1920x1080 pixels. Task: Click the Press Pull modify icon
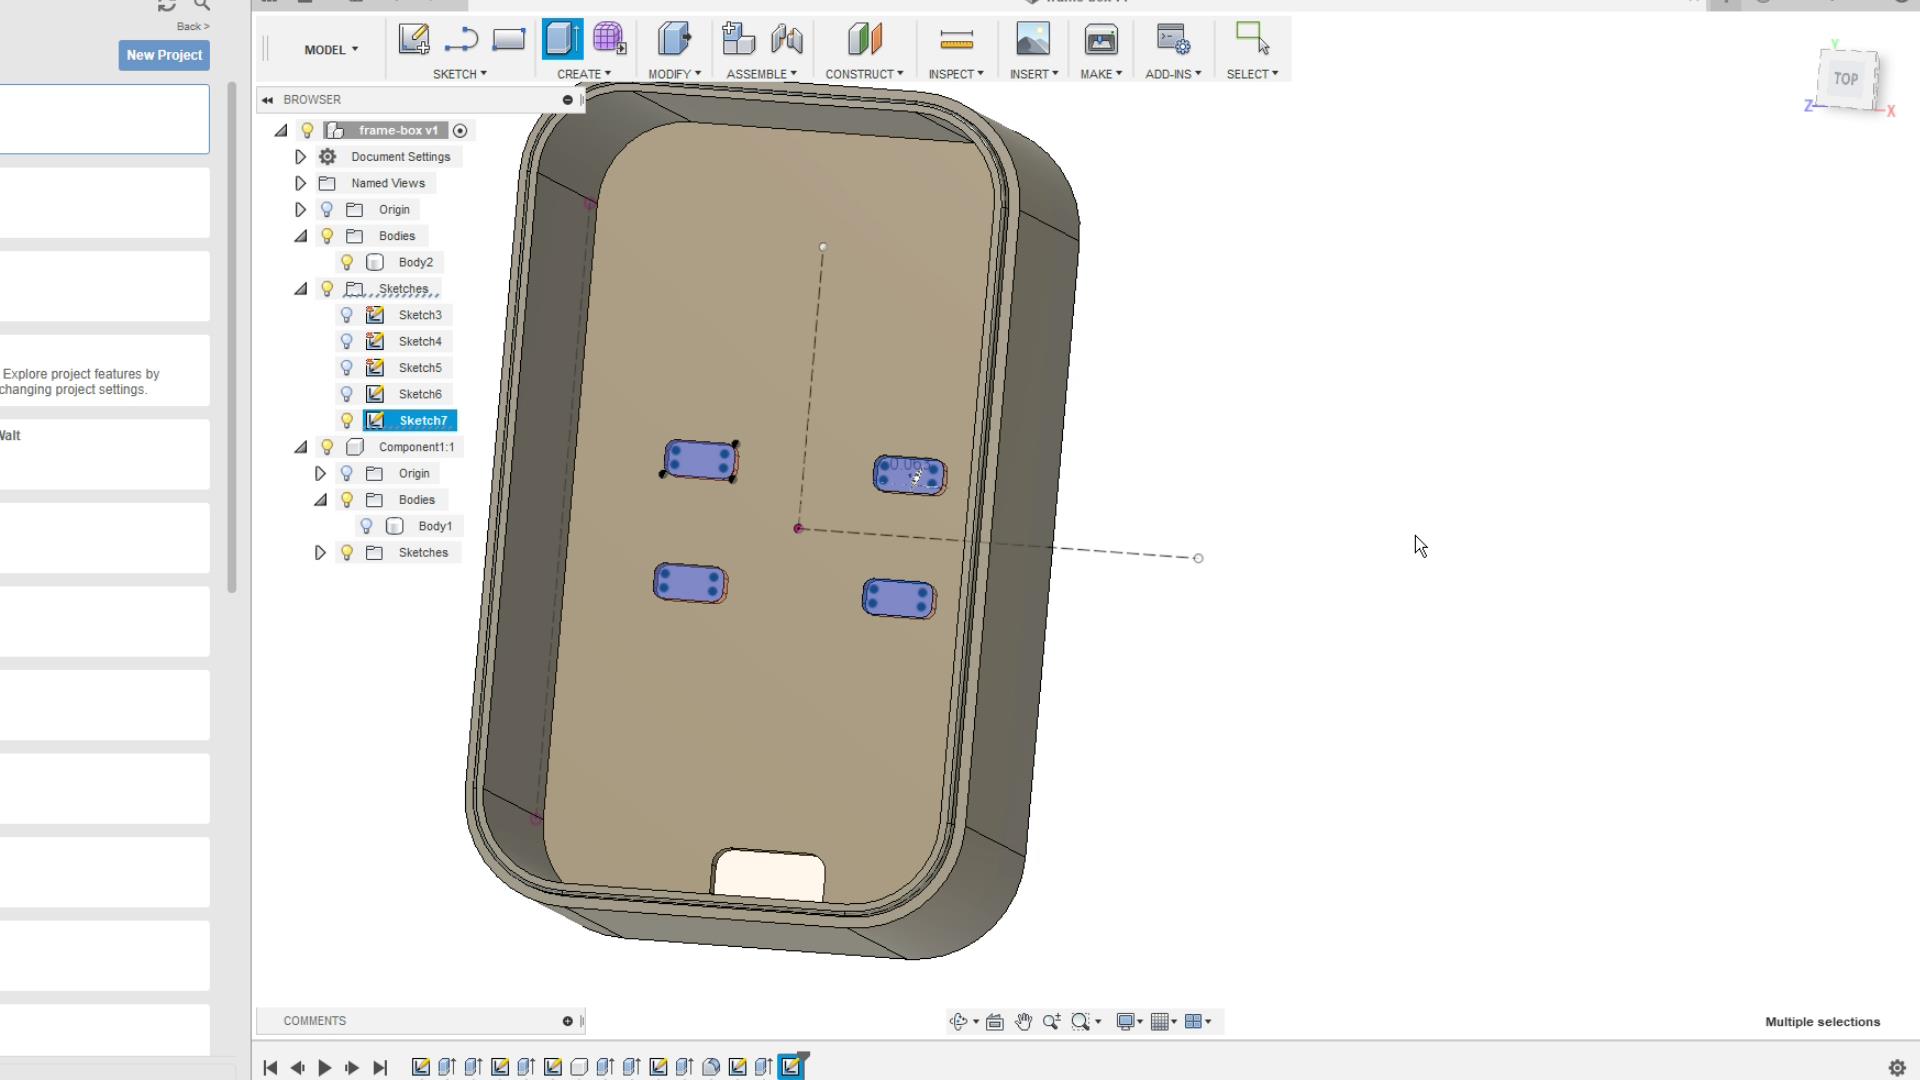click(674, 40)
